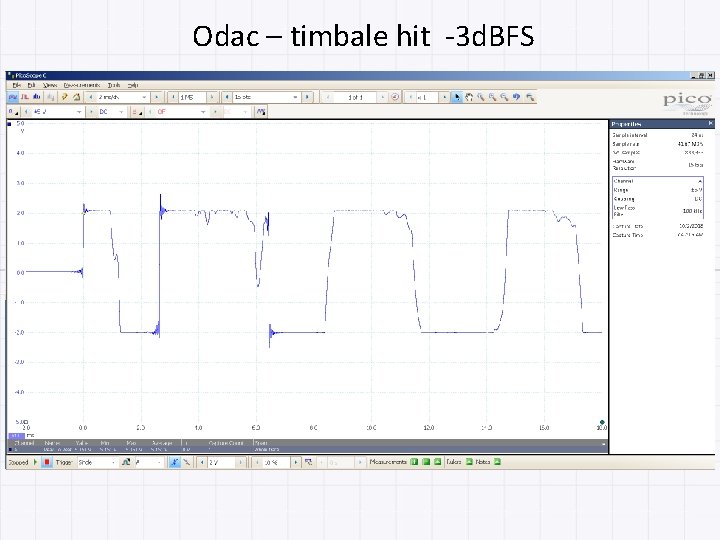
Task: Open trigger mode Single dropdown
Action: pos(113,462)
